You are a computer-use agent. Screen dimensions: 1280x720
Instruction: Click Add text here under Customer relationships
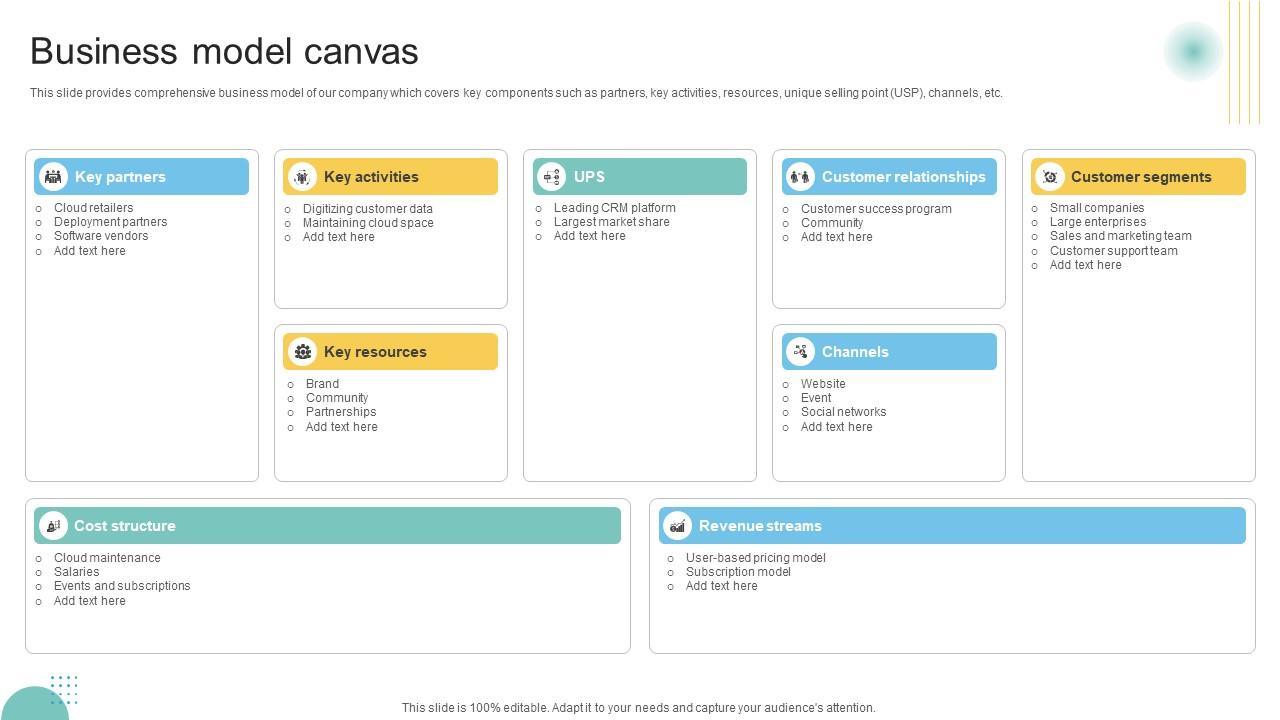[x=837, y=237]
